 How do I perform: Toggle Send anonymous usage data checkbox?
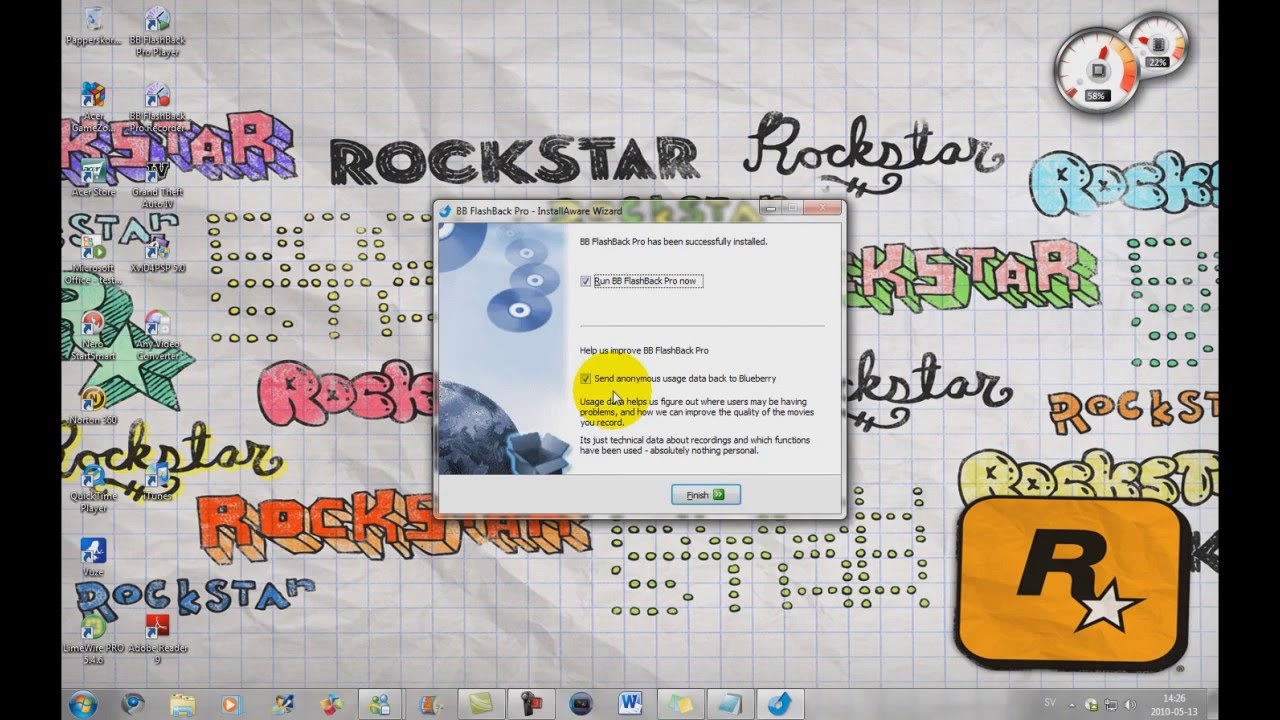(x=586, y=378)
